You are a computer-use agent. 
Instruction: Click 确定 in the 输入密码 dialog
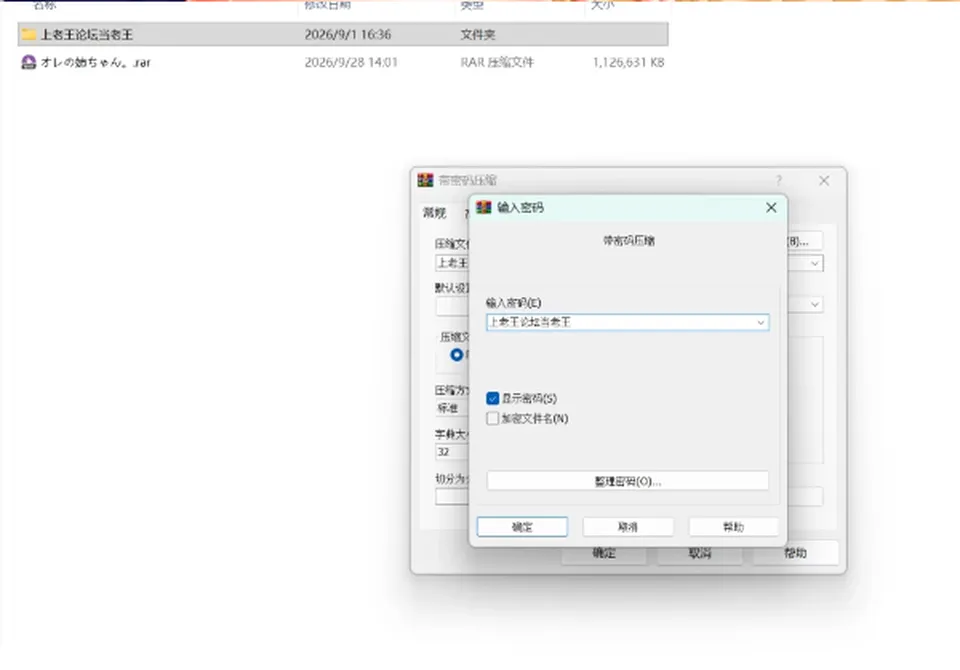tap(522, 527)
